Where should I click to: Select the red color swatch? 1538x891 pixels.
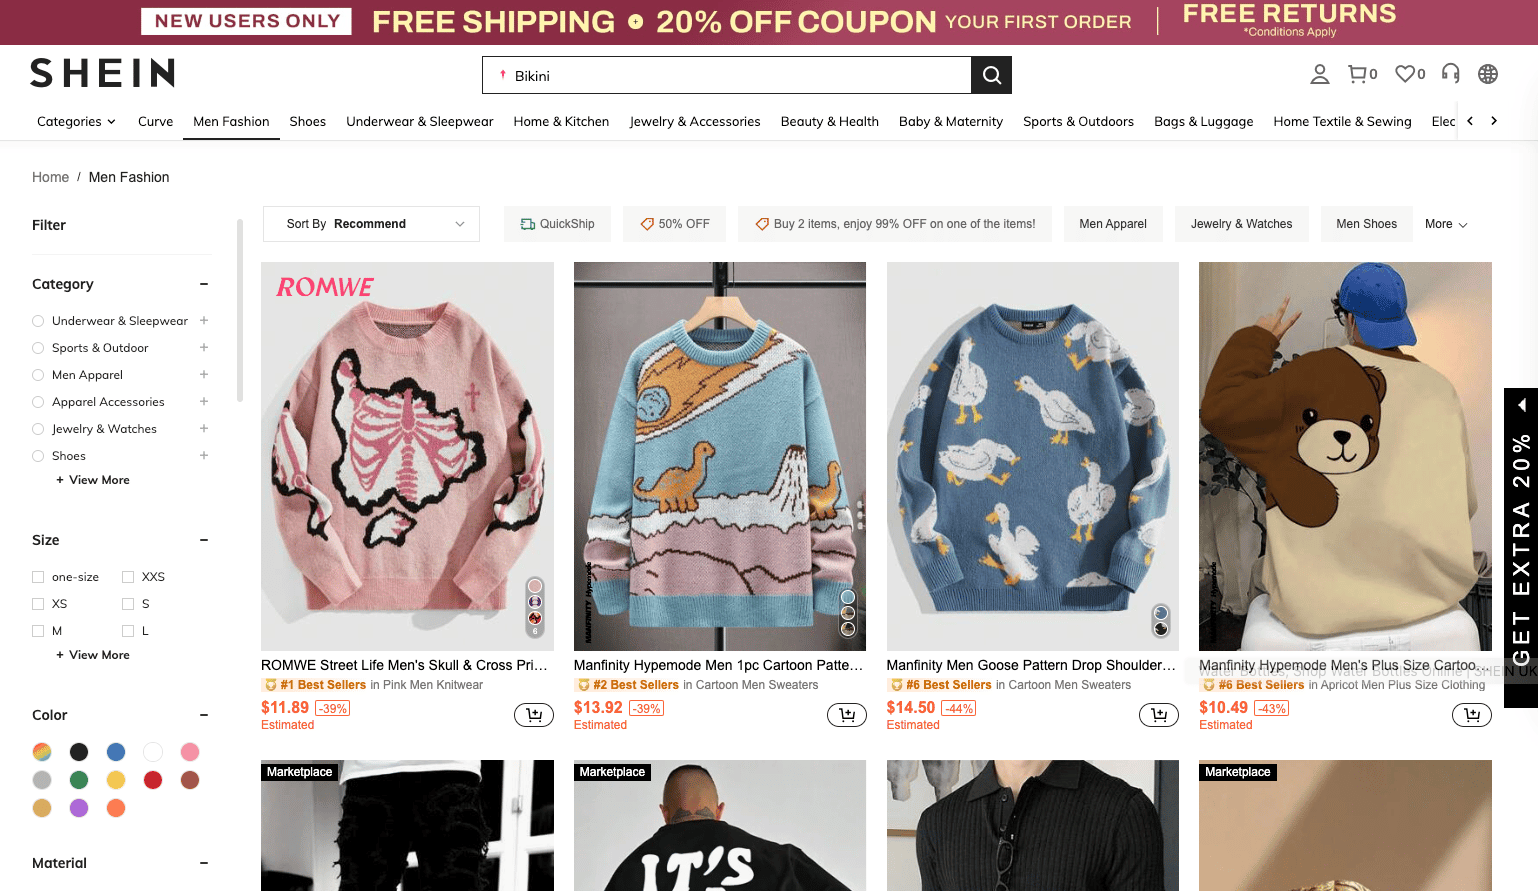153,780
